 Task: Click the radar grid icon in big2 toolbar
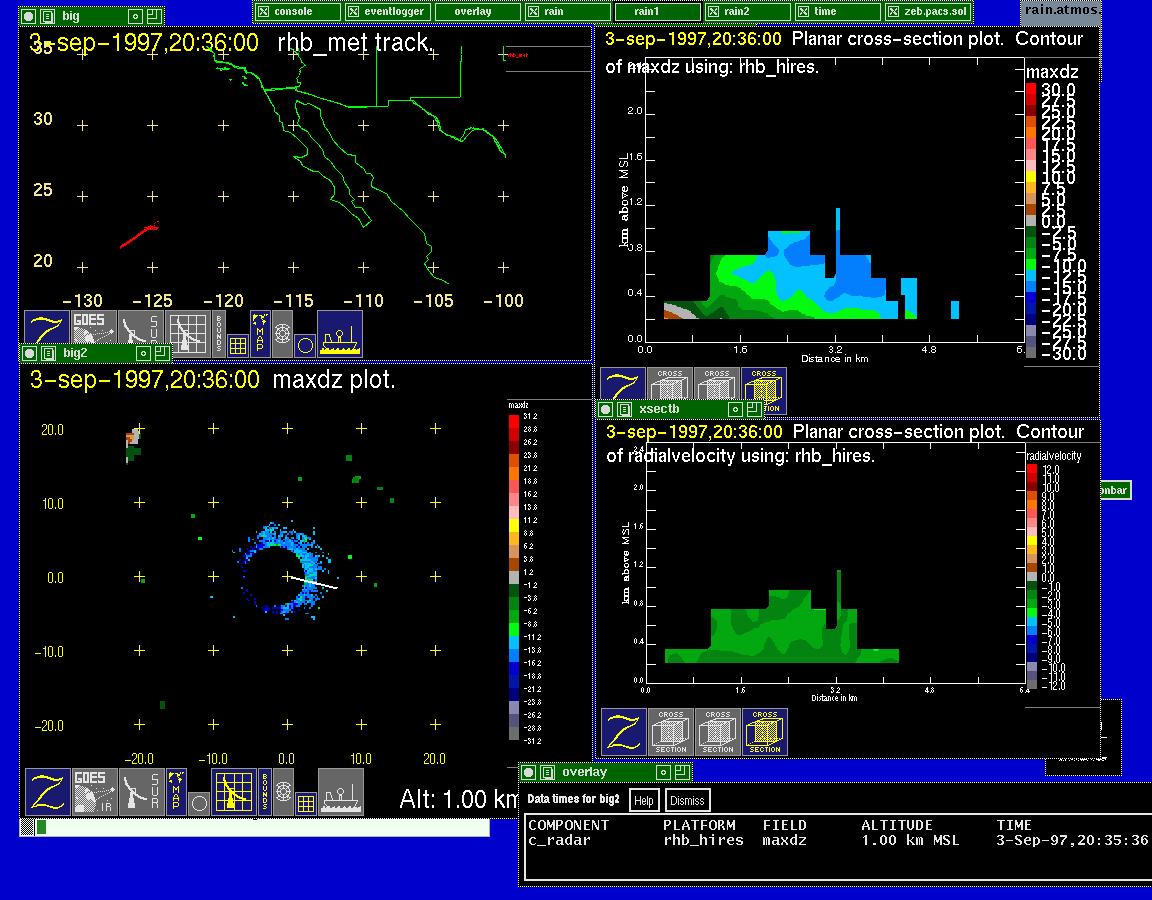233,790
